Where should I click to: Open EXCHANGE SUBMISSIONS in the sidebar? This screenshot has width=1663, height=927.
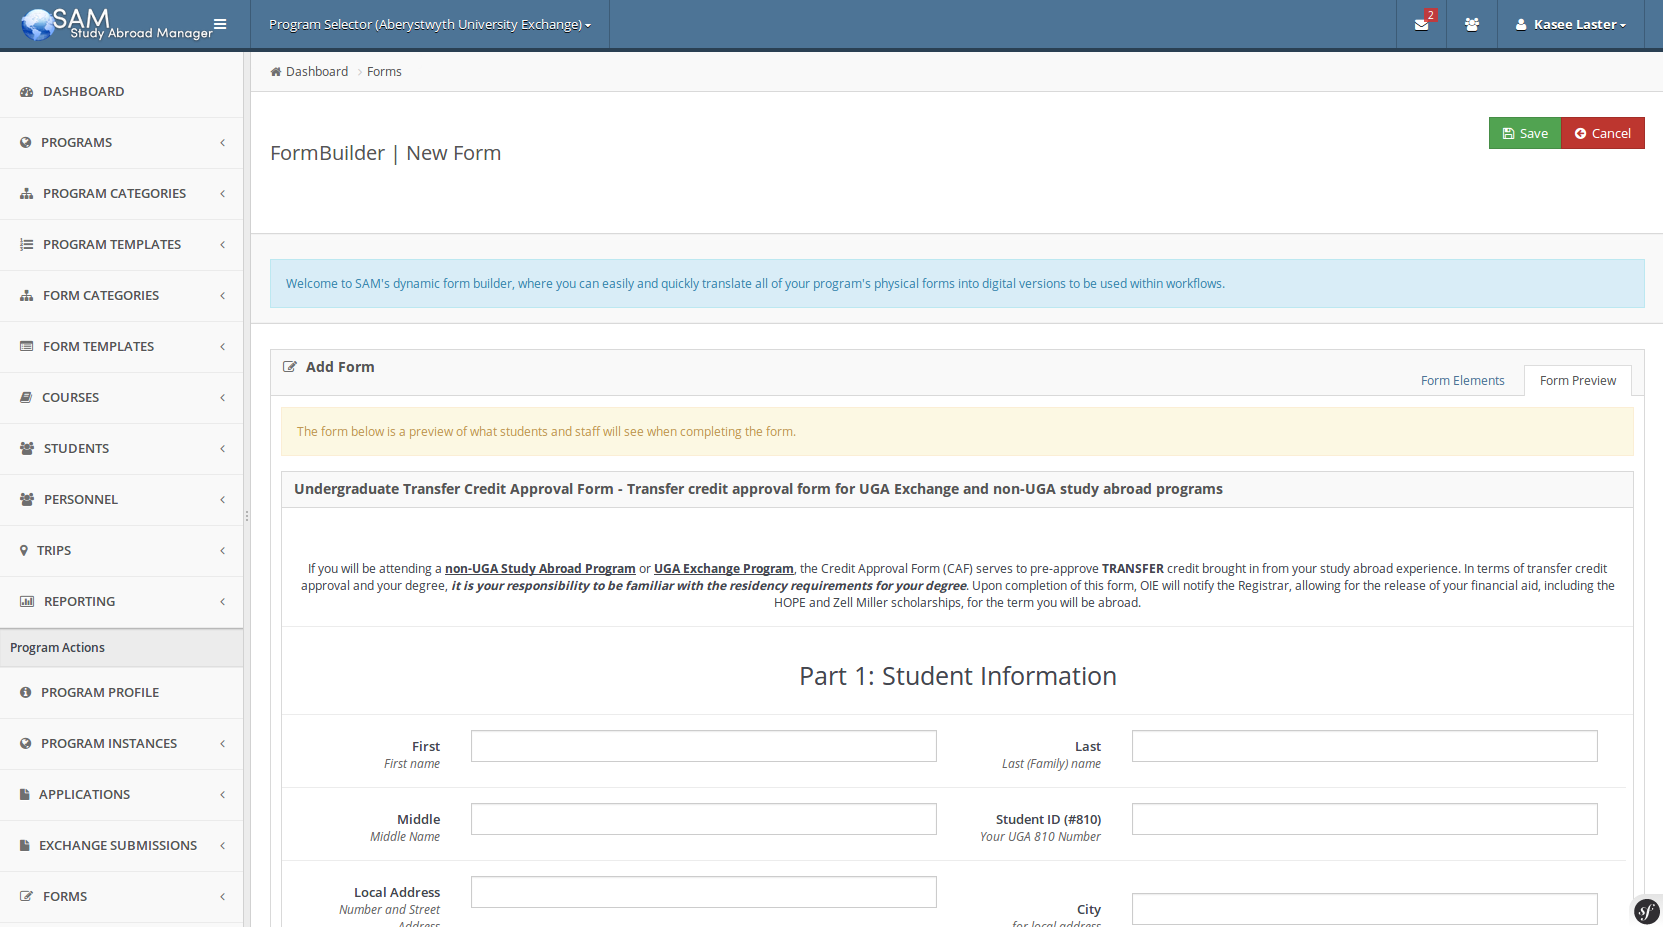121,846
